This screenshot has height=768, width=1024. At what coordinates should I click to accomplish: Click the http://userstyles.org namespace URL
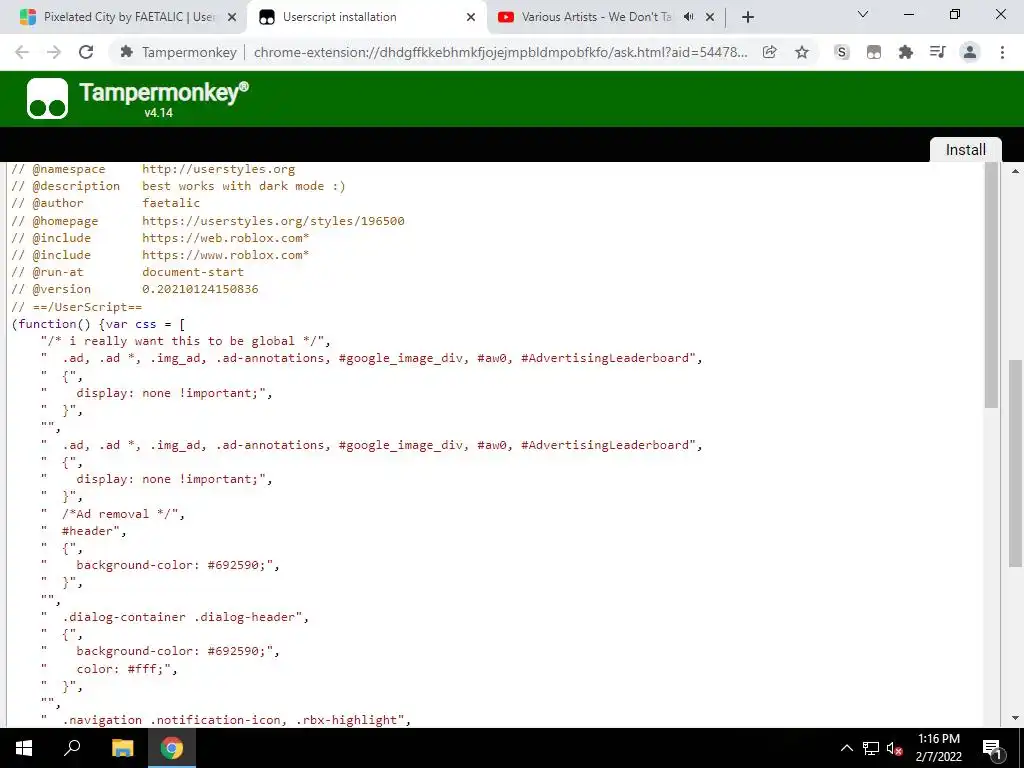pyautogui.click(x=218, y=169)
